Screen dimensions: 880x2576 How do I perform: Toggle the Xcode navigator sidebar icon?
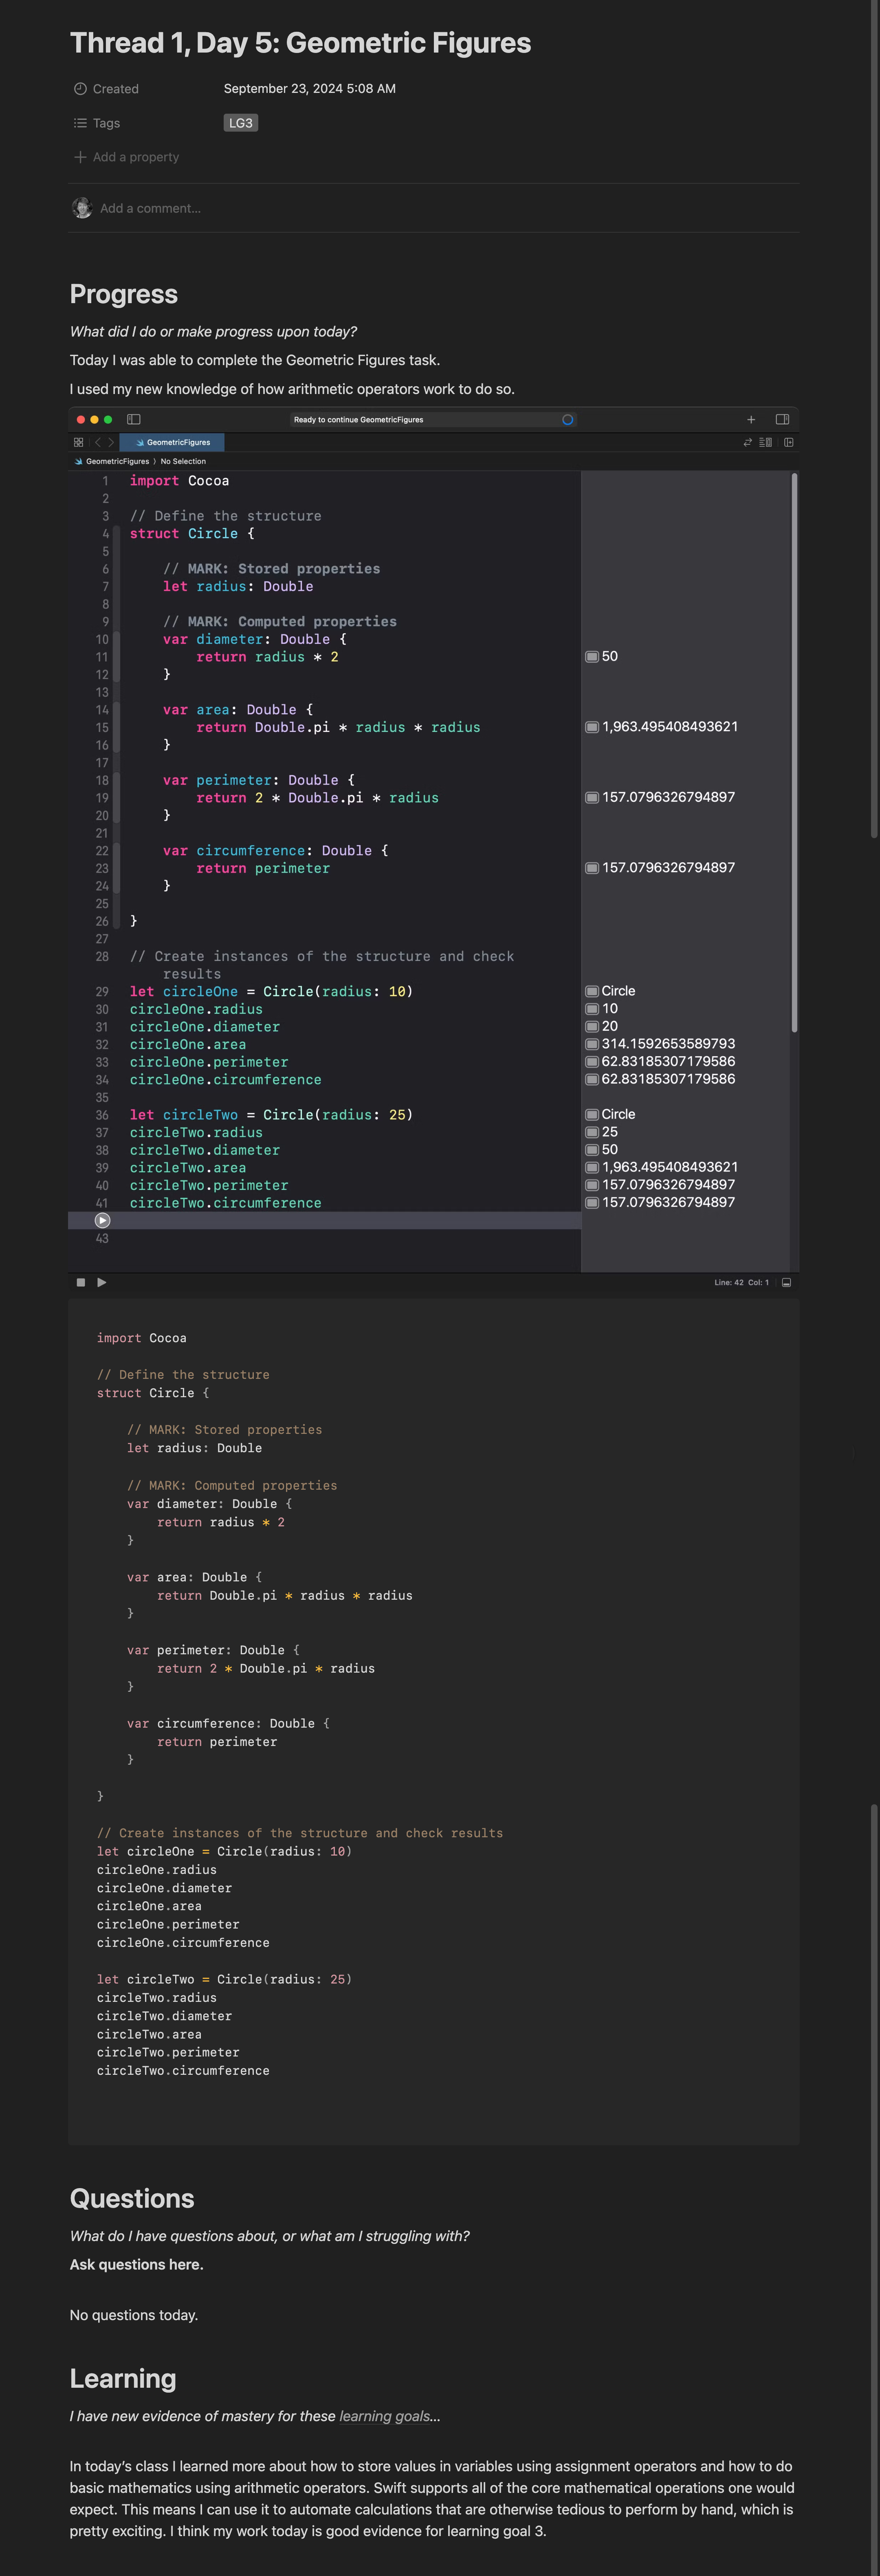point(134,419)
